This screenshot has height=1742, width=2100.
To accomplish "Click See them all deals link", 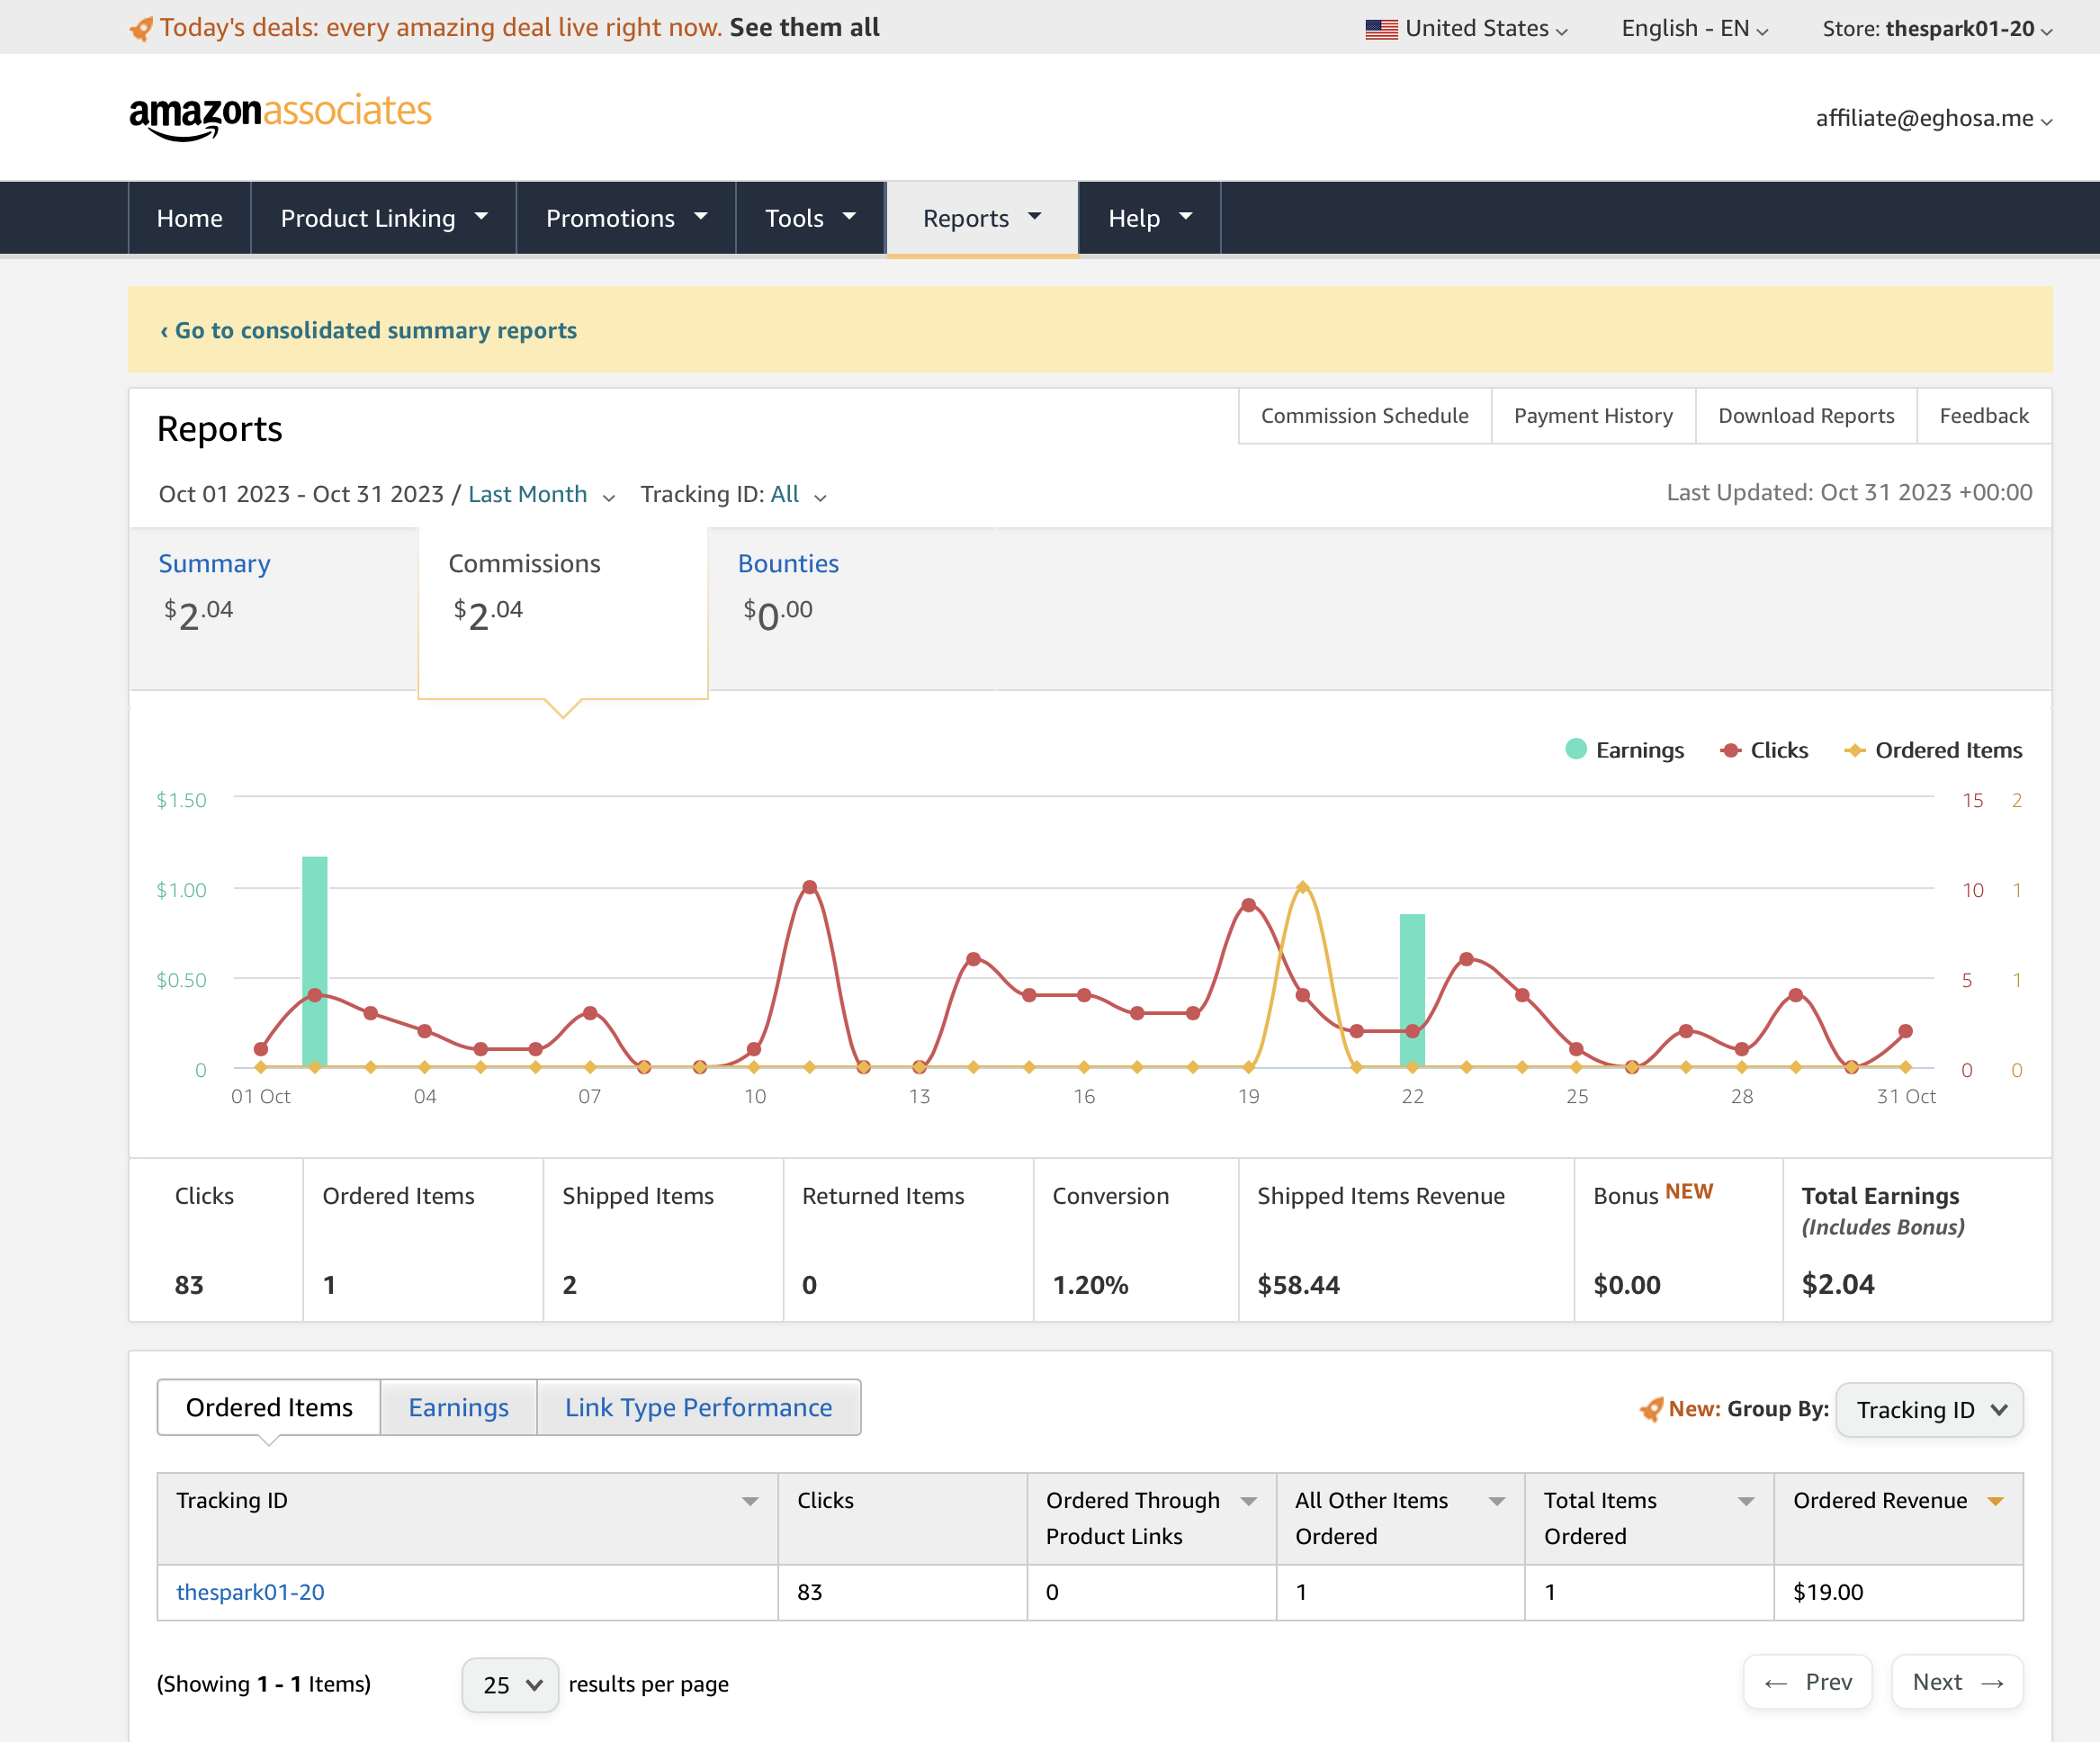I will point(805,28).
